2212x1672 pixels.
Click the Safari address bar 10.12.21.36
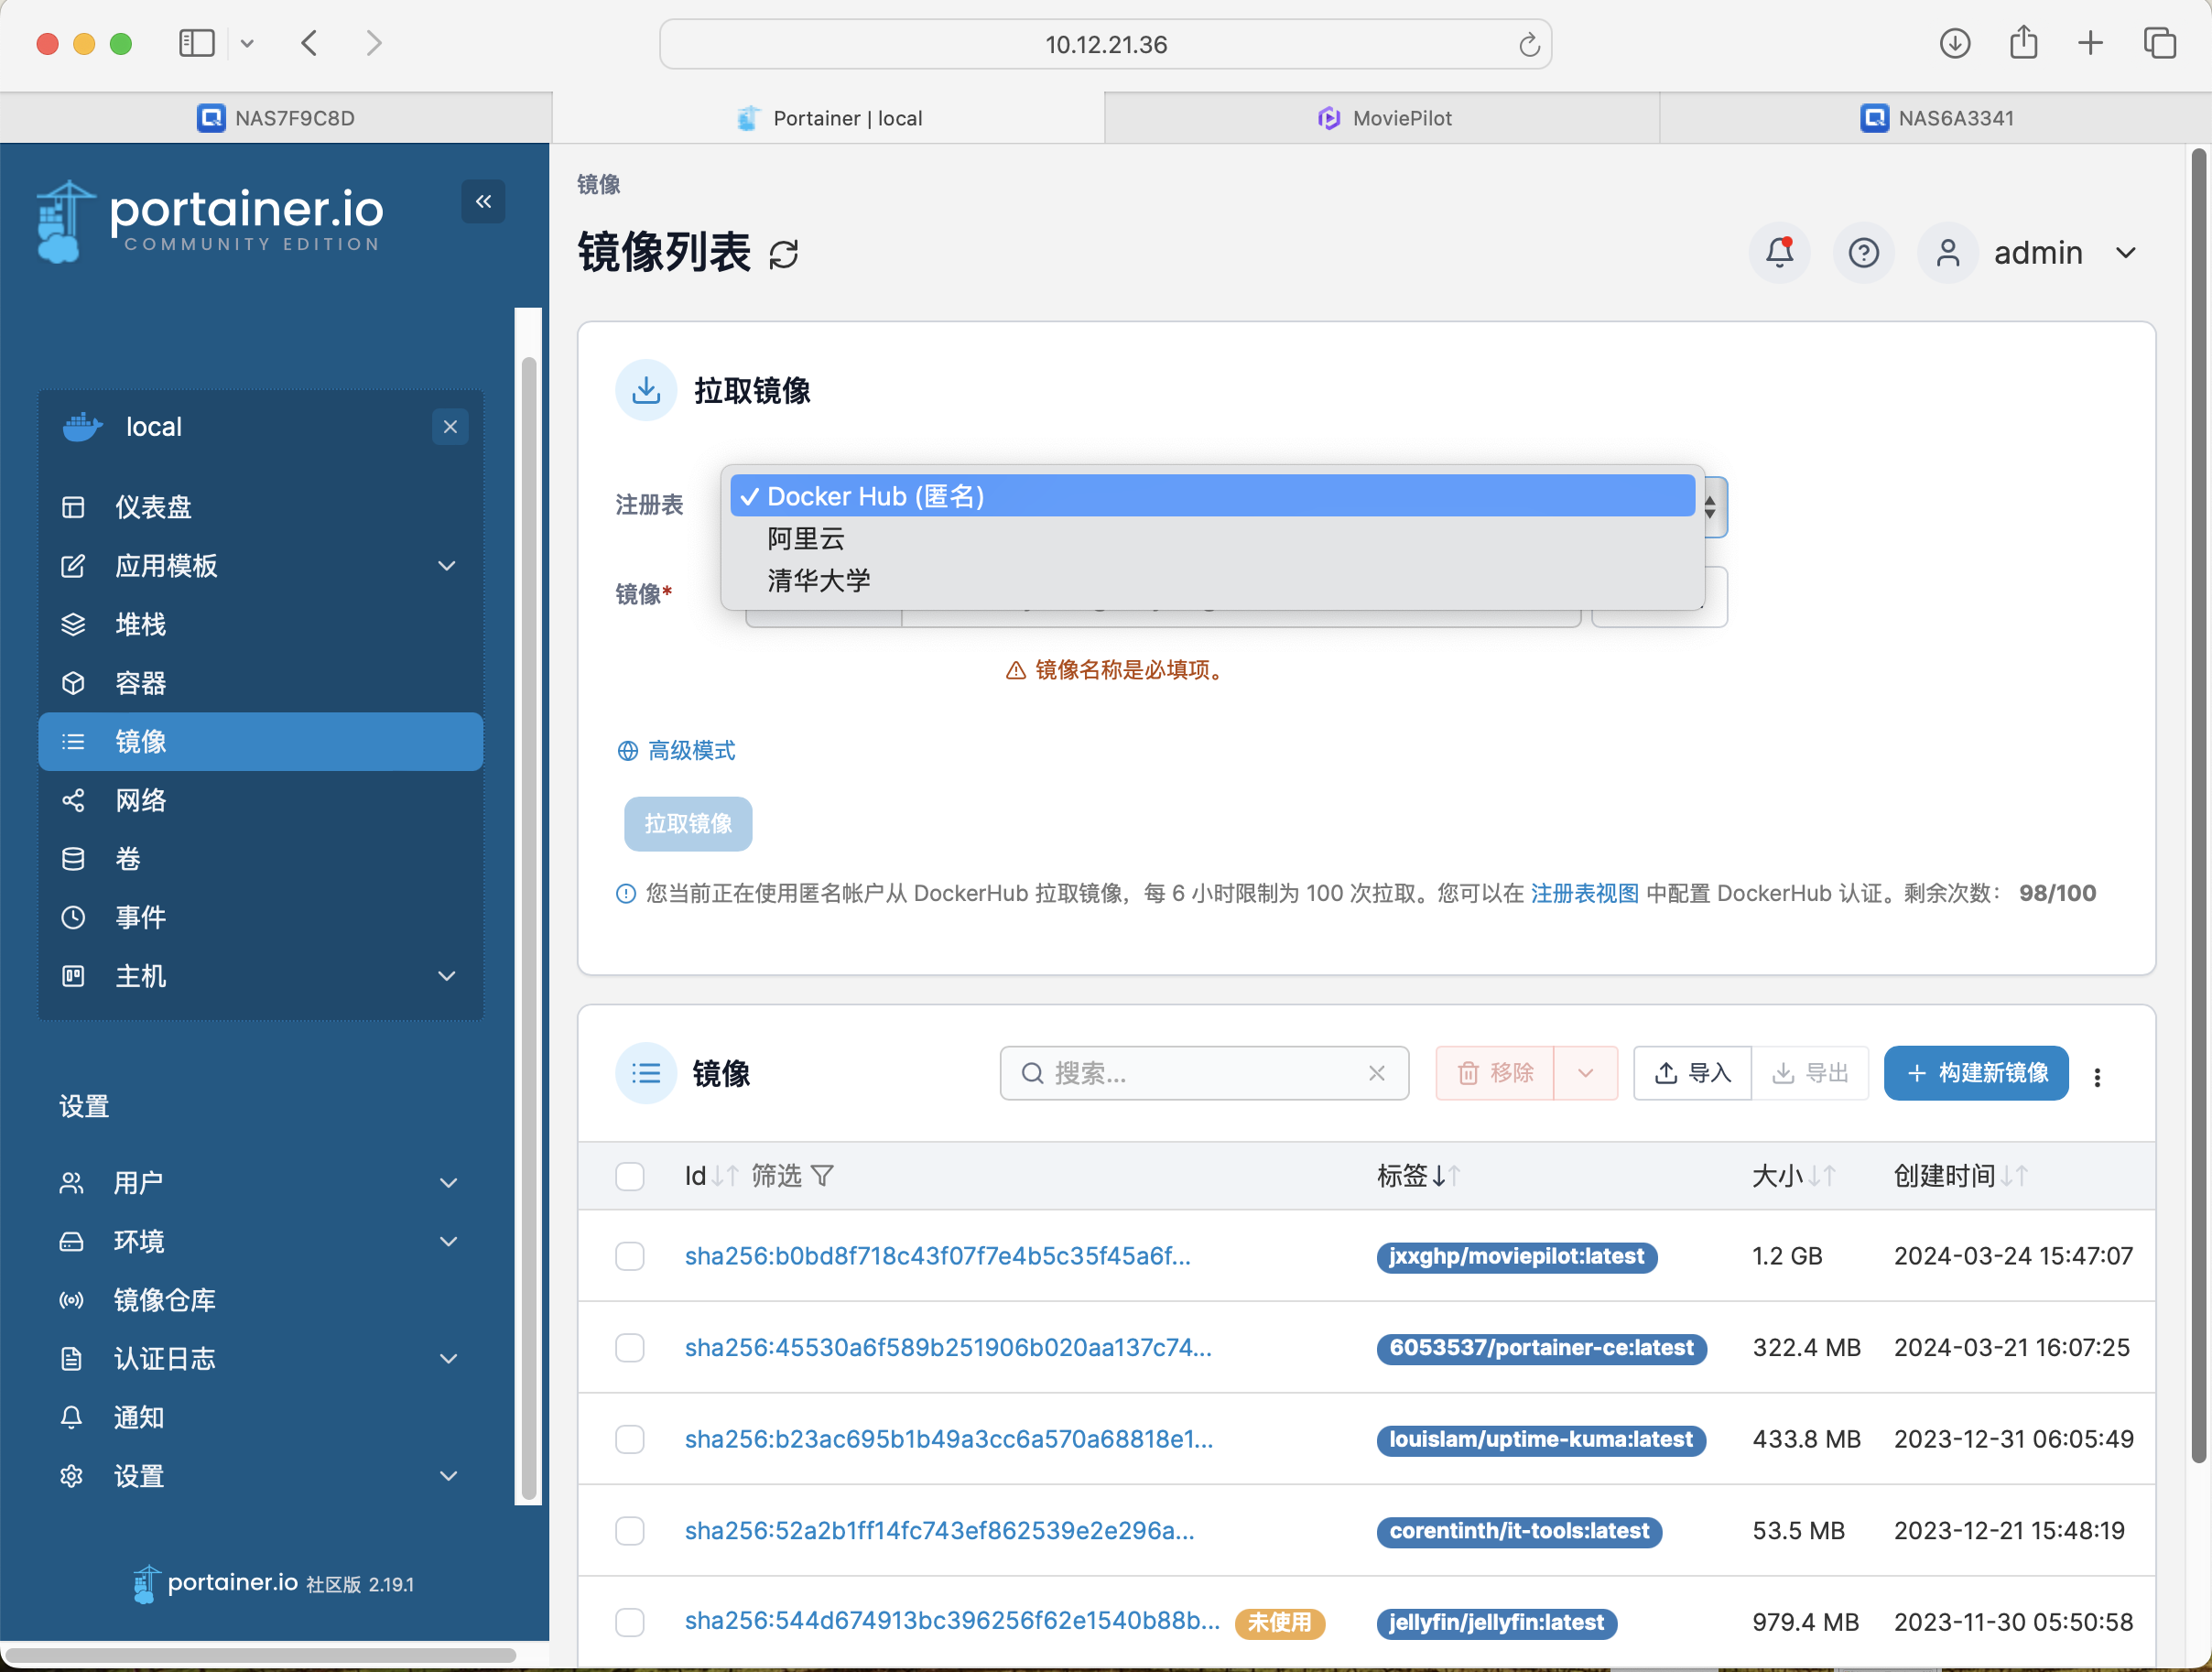[x=1106, y=45]
